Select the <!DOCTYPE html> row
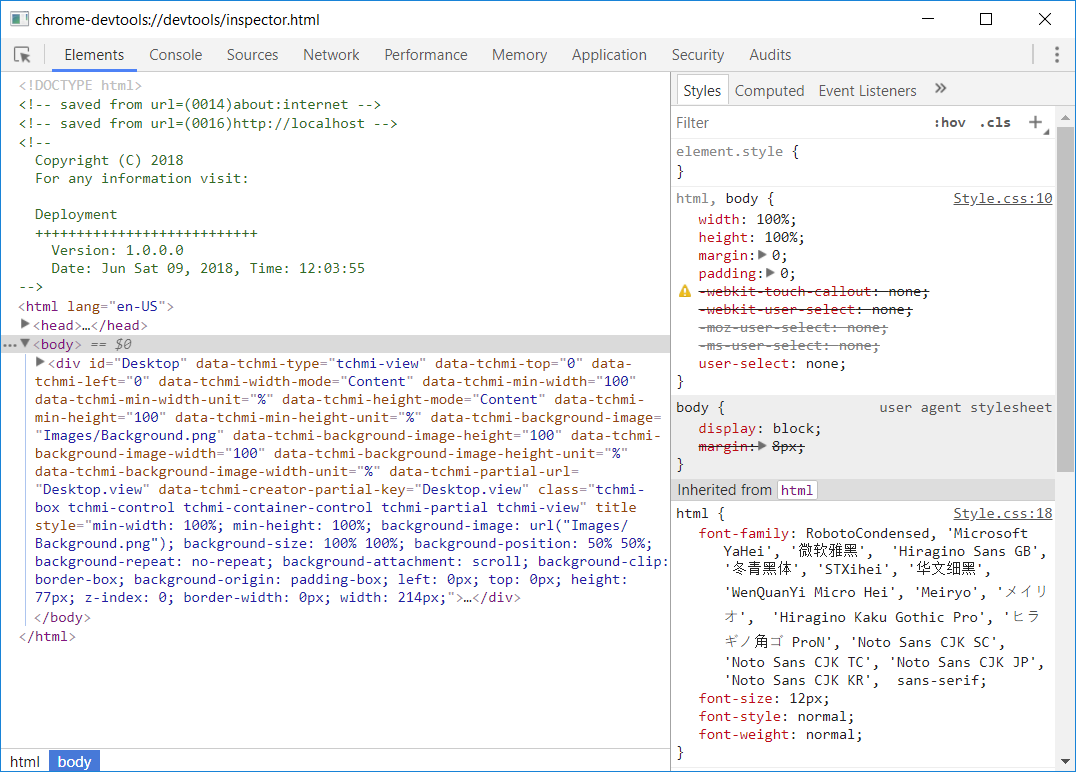The height and width of the screenshot is (772, 1076). (x=80, y=85)
